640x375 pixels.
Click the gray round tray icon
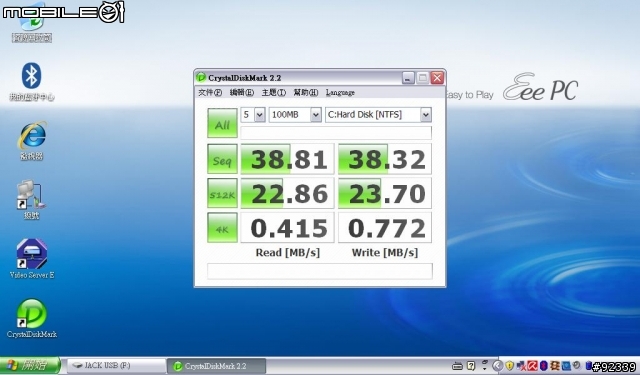coord(576,365)
